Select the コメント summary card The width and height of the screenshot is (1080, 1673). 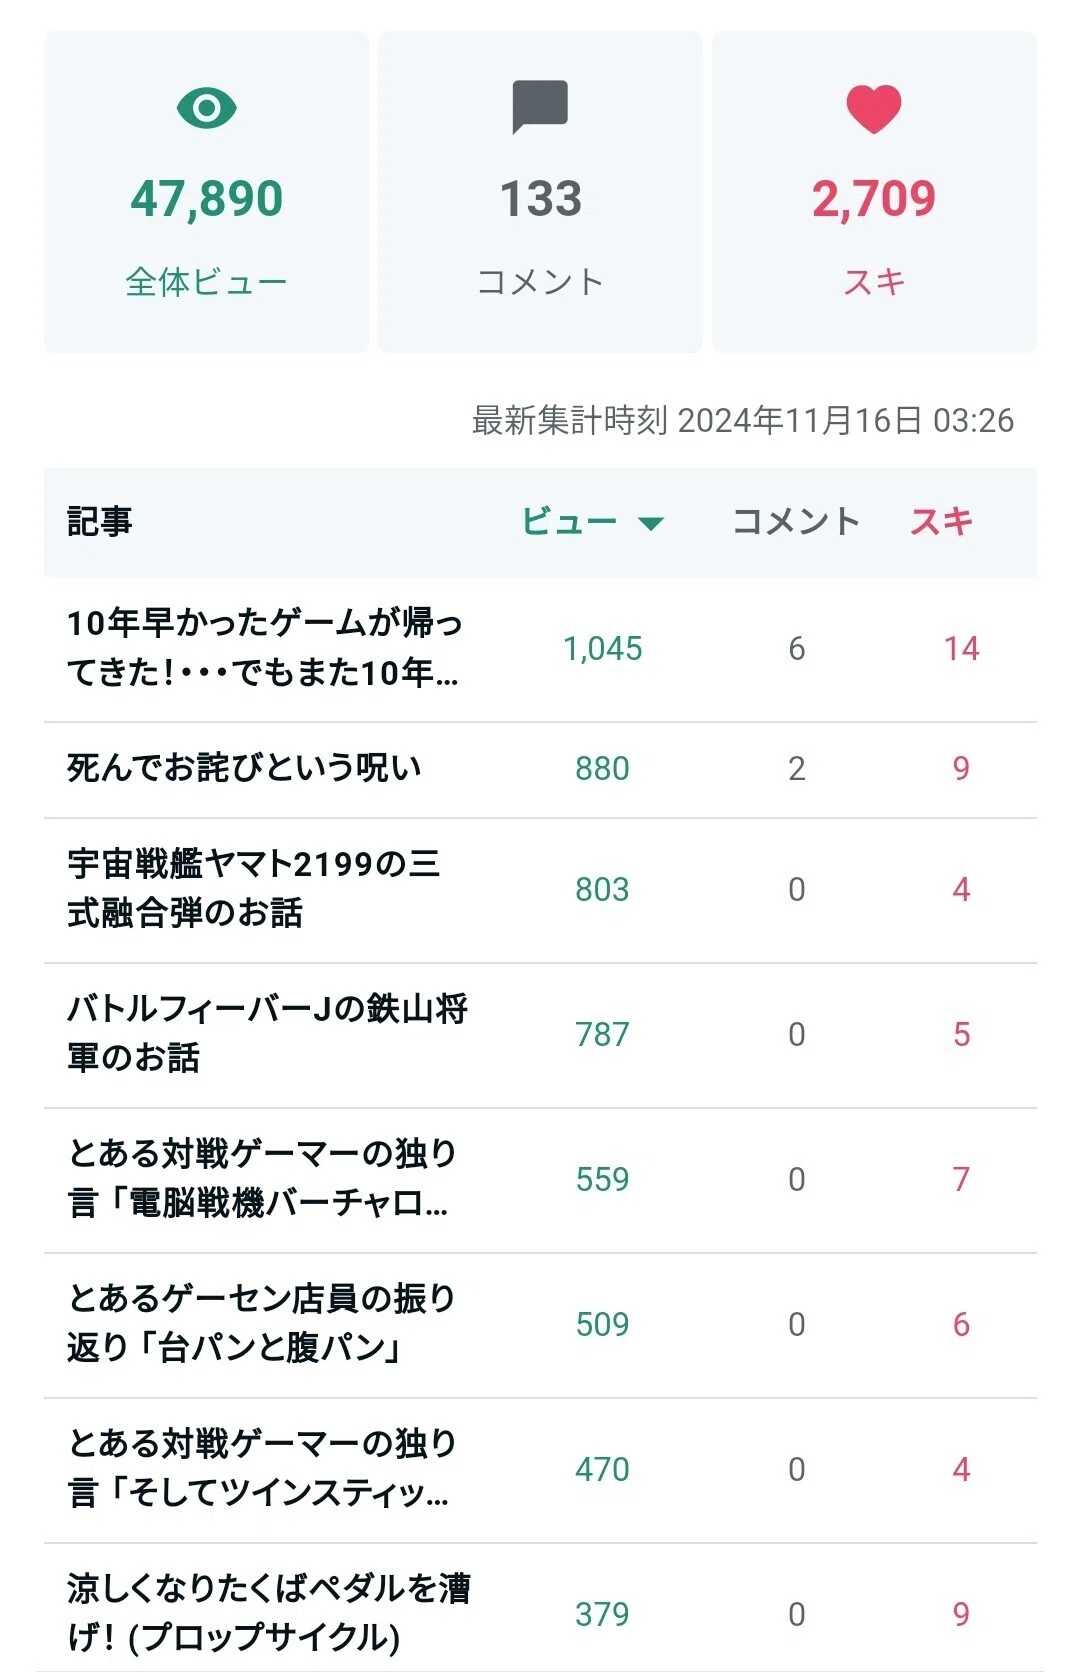click(x=540, y=191)
